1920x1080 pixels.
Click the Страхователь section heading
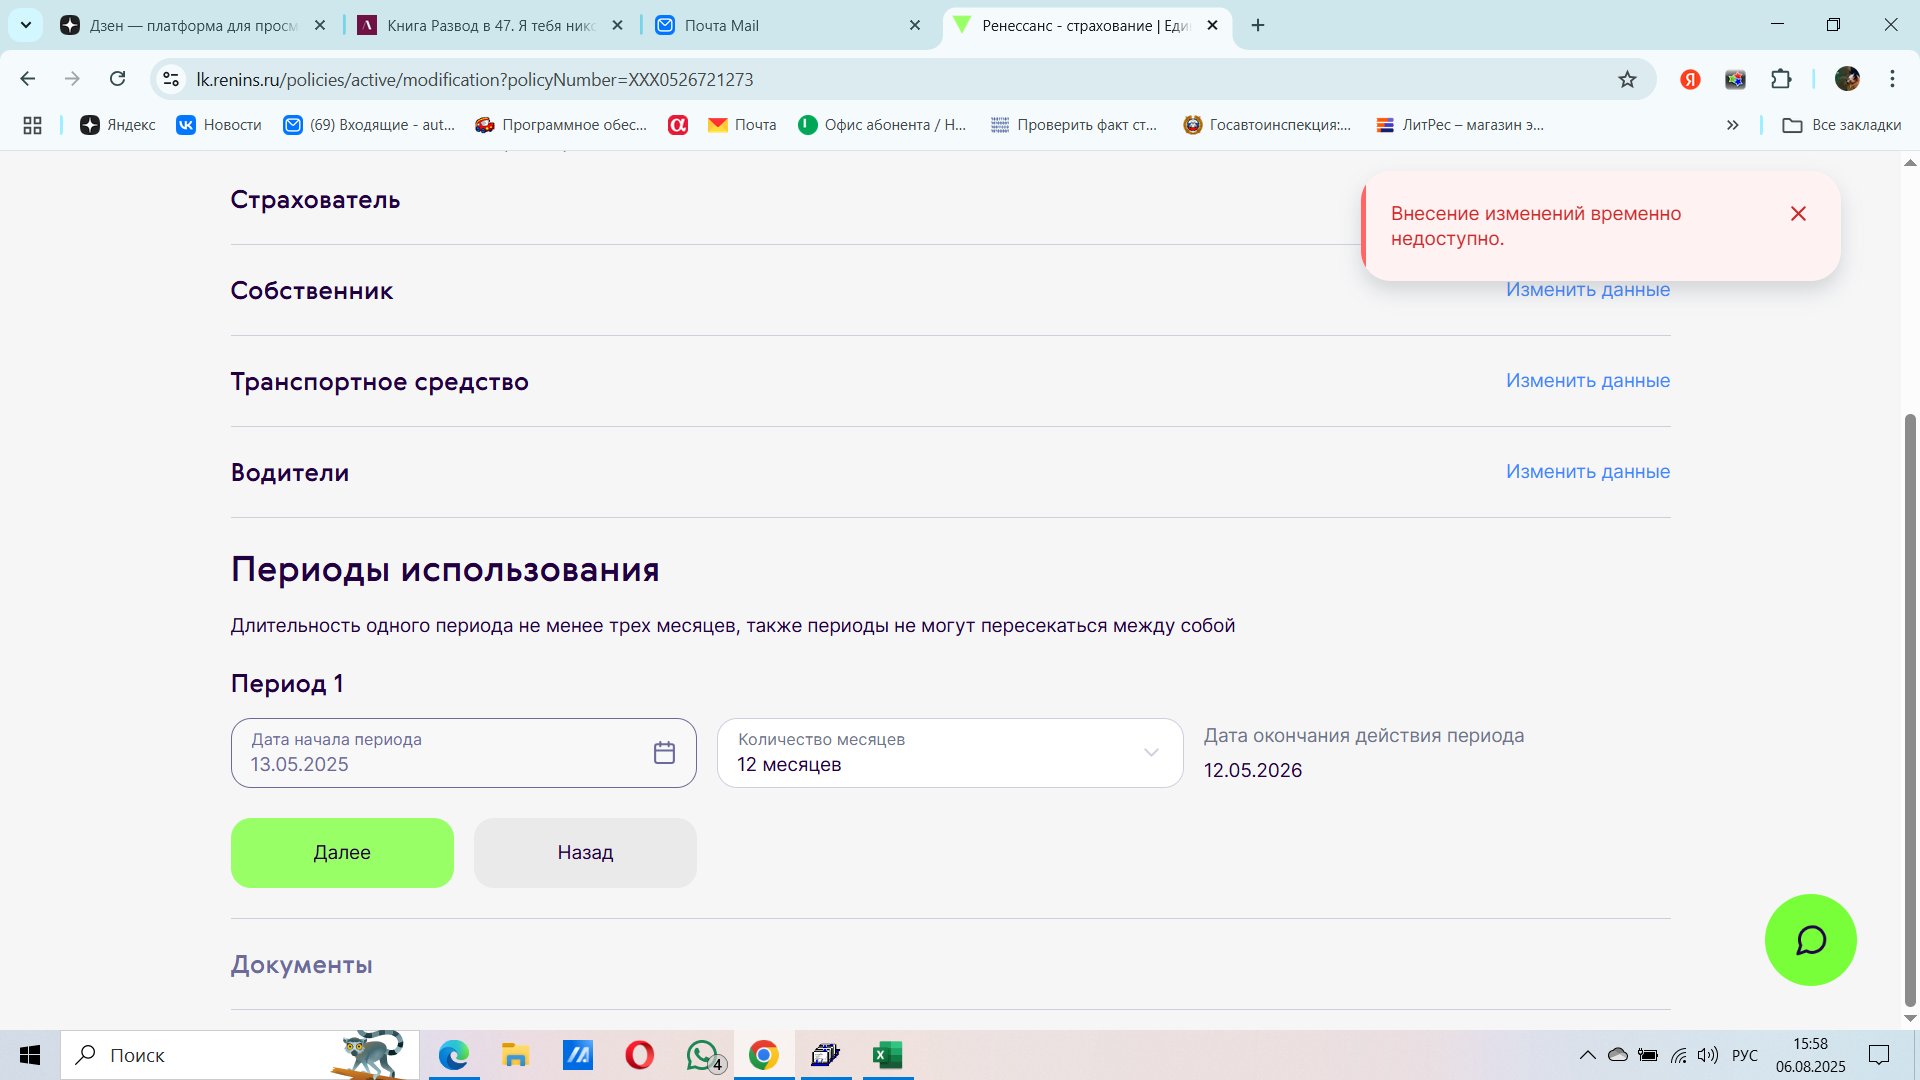pyautogui.click(x=315, y=200)
